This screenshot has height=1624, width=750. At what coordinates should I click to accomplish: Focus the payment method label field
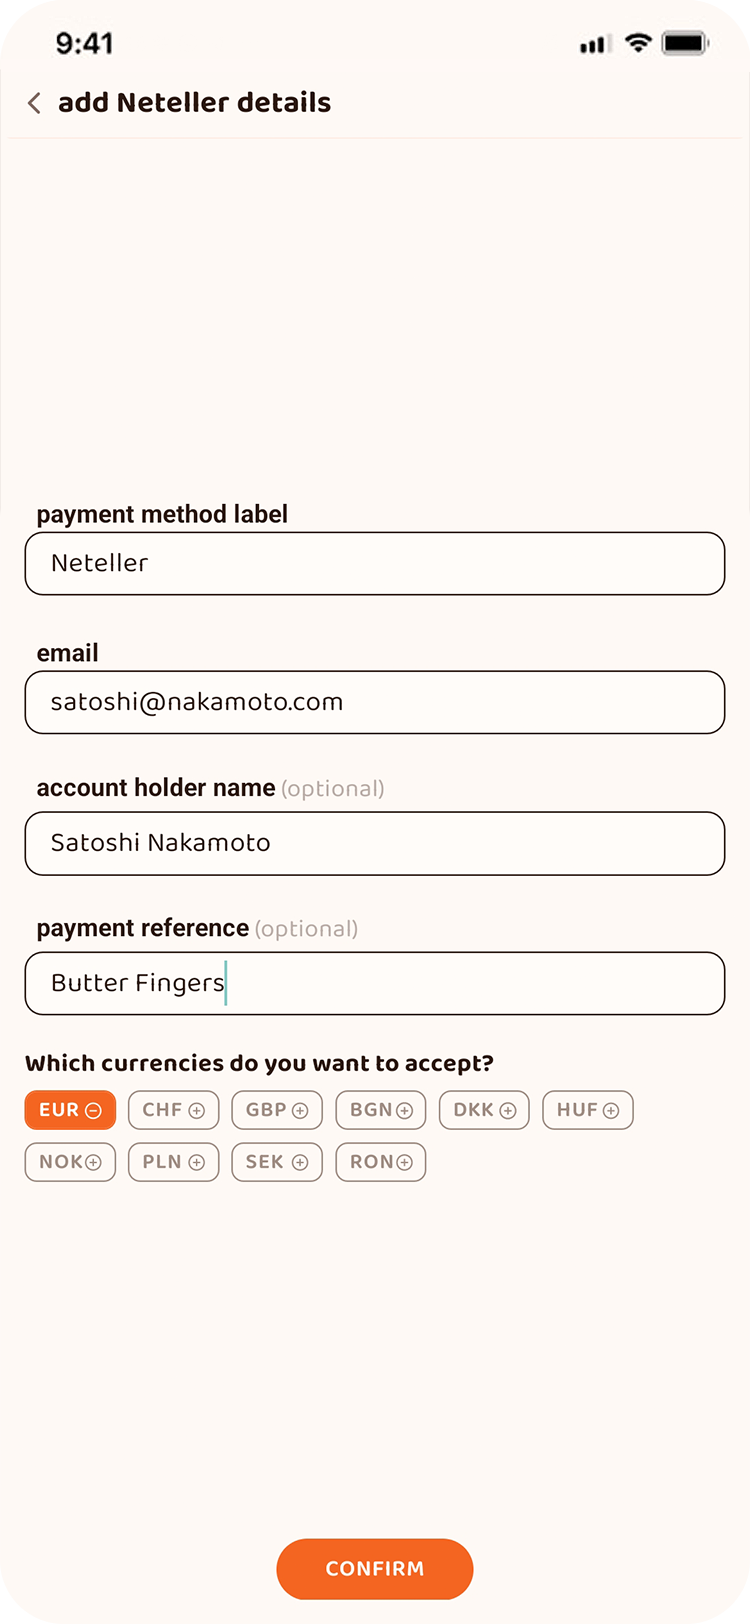375,564
